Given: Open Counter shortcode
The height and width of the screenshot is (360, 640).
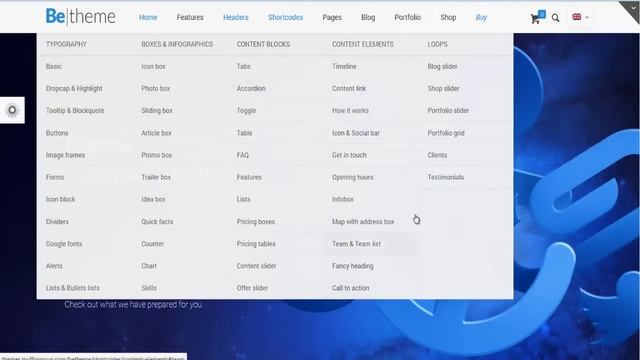Looking at the screenshot, I should [152, 244].
